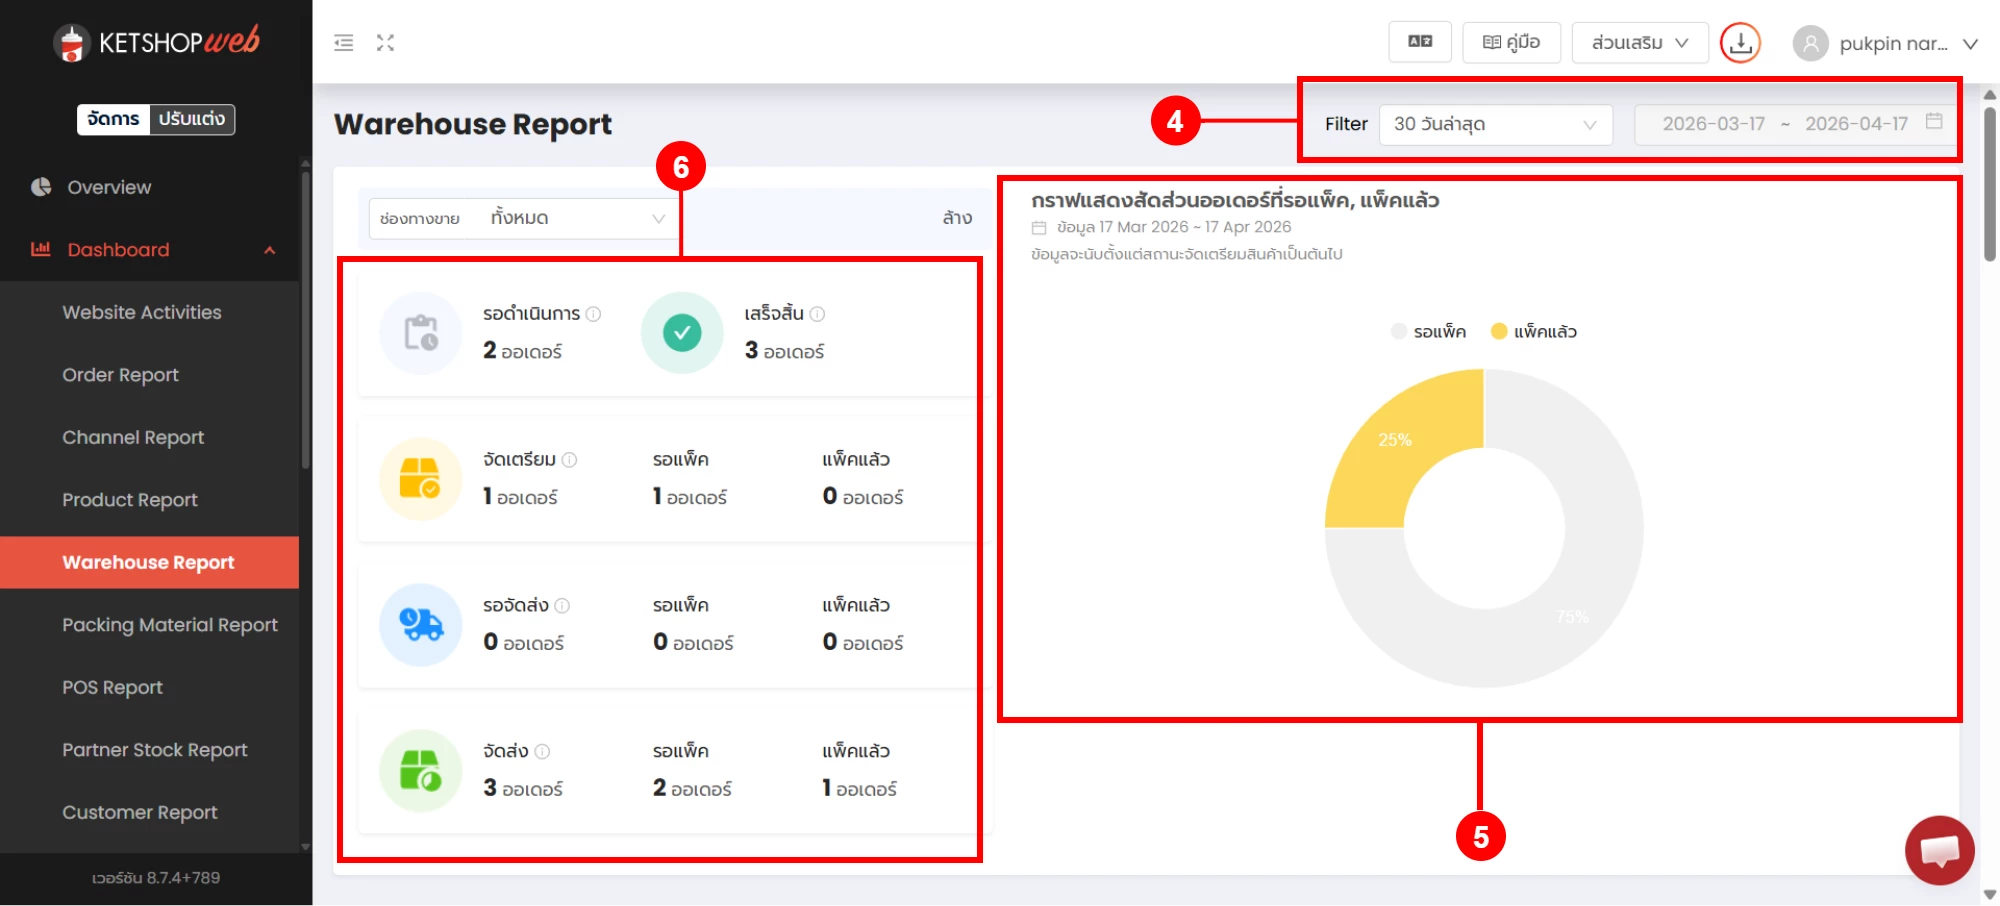Click the circled download icon
Image resolution: width=2000 pixels, height=906 pixels.
(x=1740, y=43)
